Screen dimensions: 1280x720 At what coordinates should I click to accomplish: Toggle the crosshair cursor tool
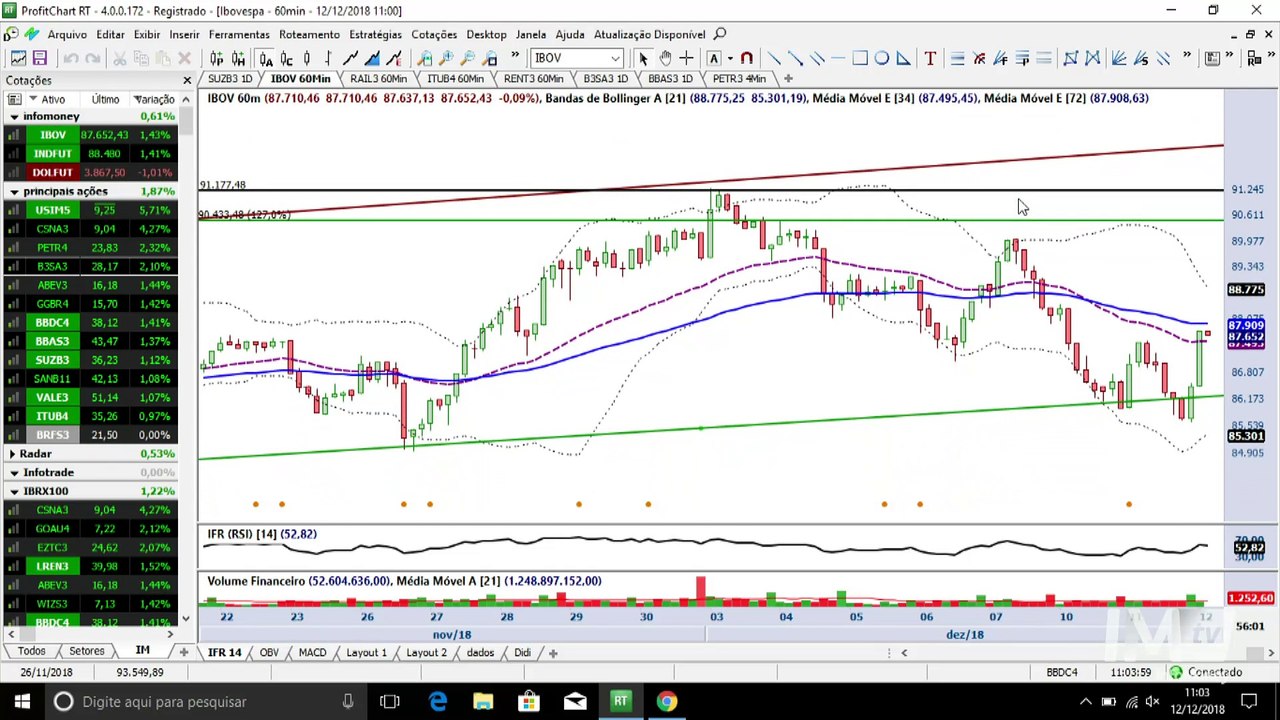[x=686, y=58]
